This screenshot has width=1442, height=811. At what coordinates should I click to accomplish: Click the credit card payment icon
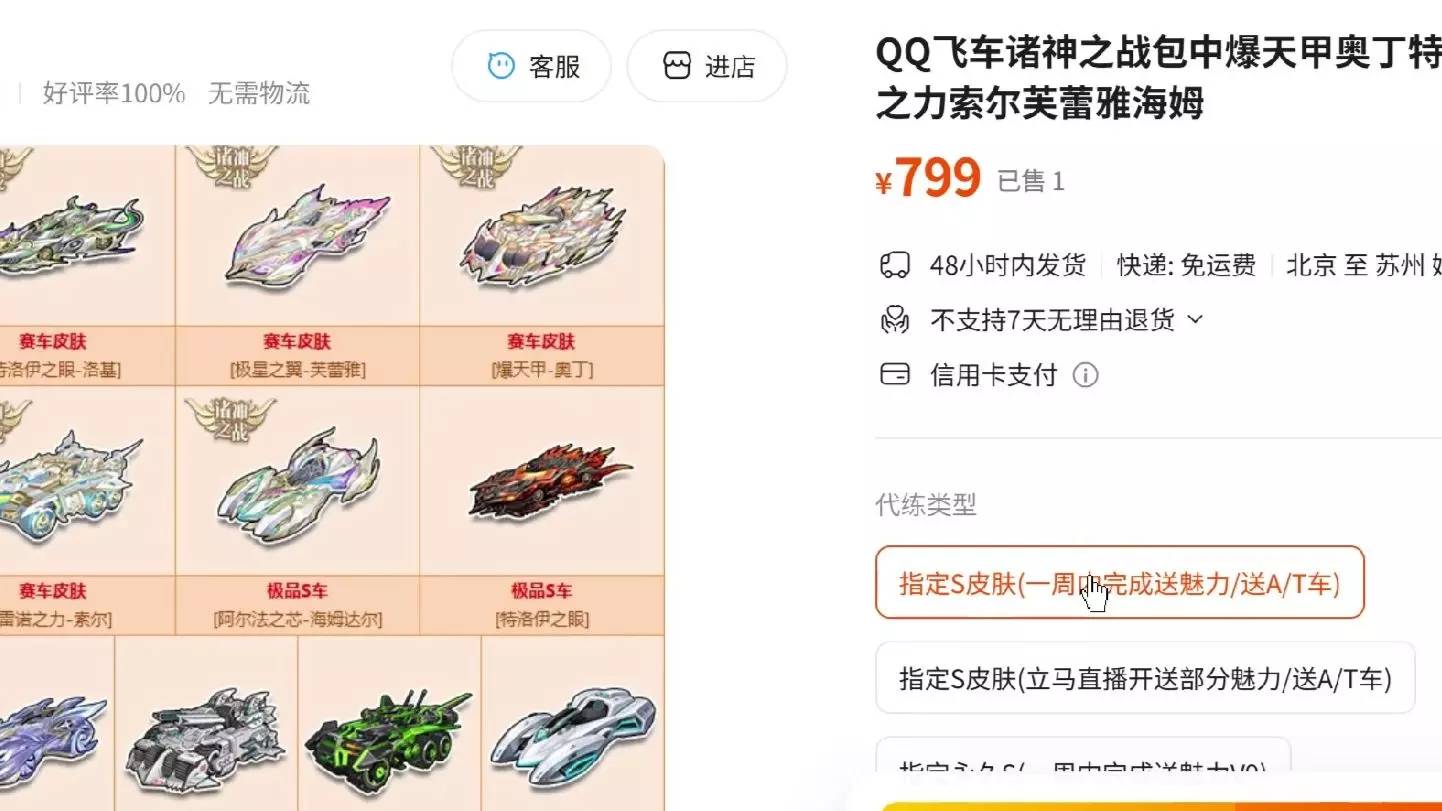click(894, 375)
